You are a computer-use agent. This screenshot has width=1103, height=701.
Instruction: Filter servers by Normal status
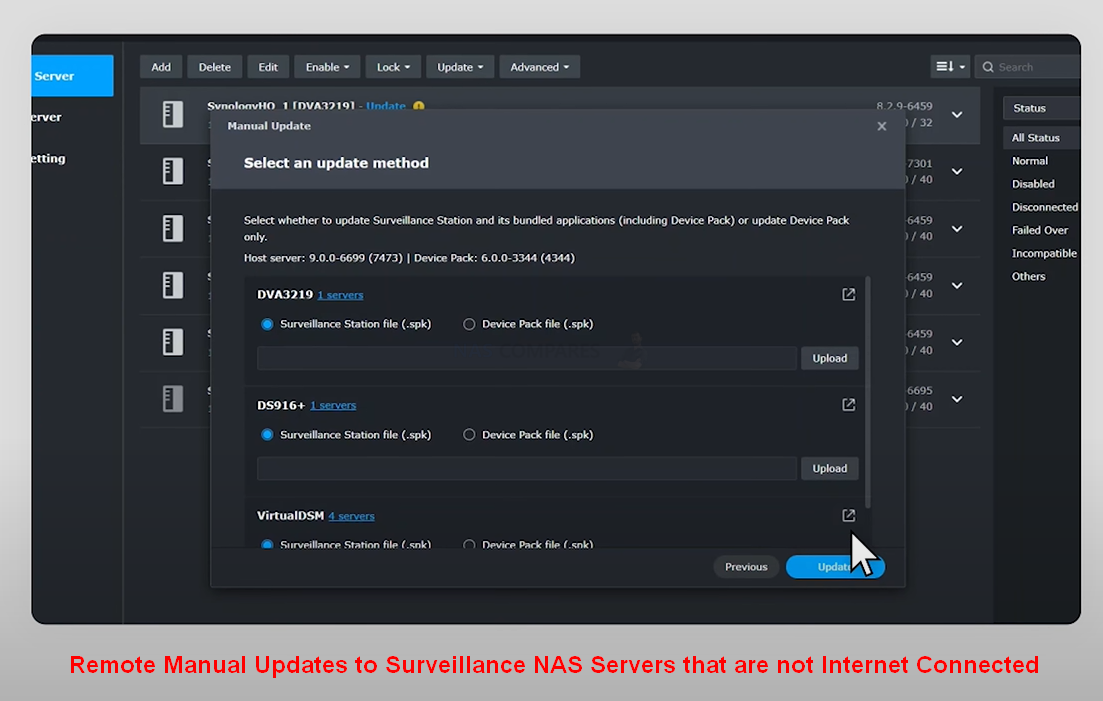click(1030, 161)
